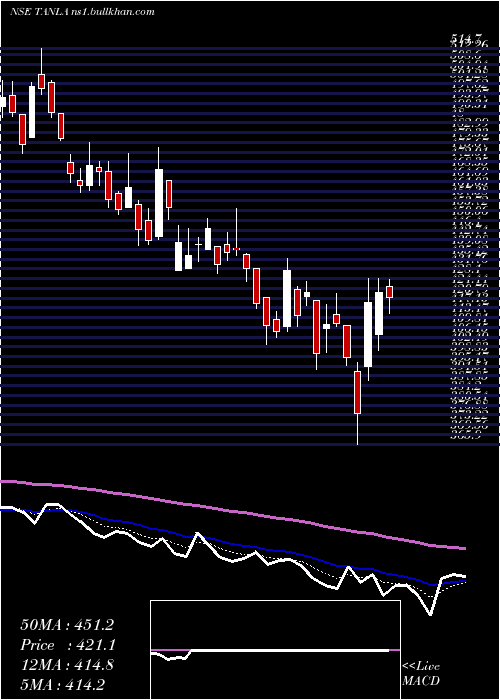Click the 12MA : 414.8 readout
Image resolution: width=500 pixels, height=700 pixels.
[66, 665]
